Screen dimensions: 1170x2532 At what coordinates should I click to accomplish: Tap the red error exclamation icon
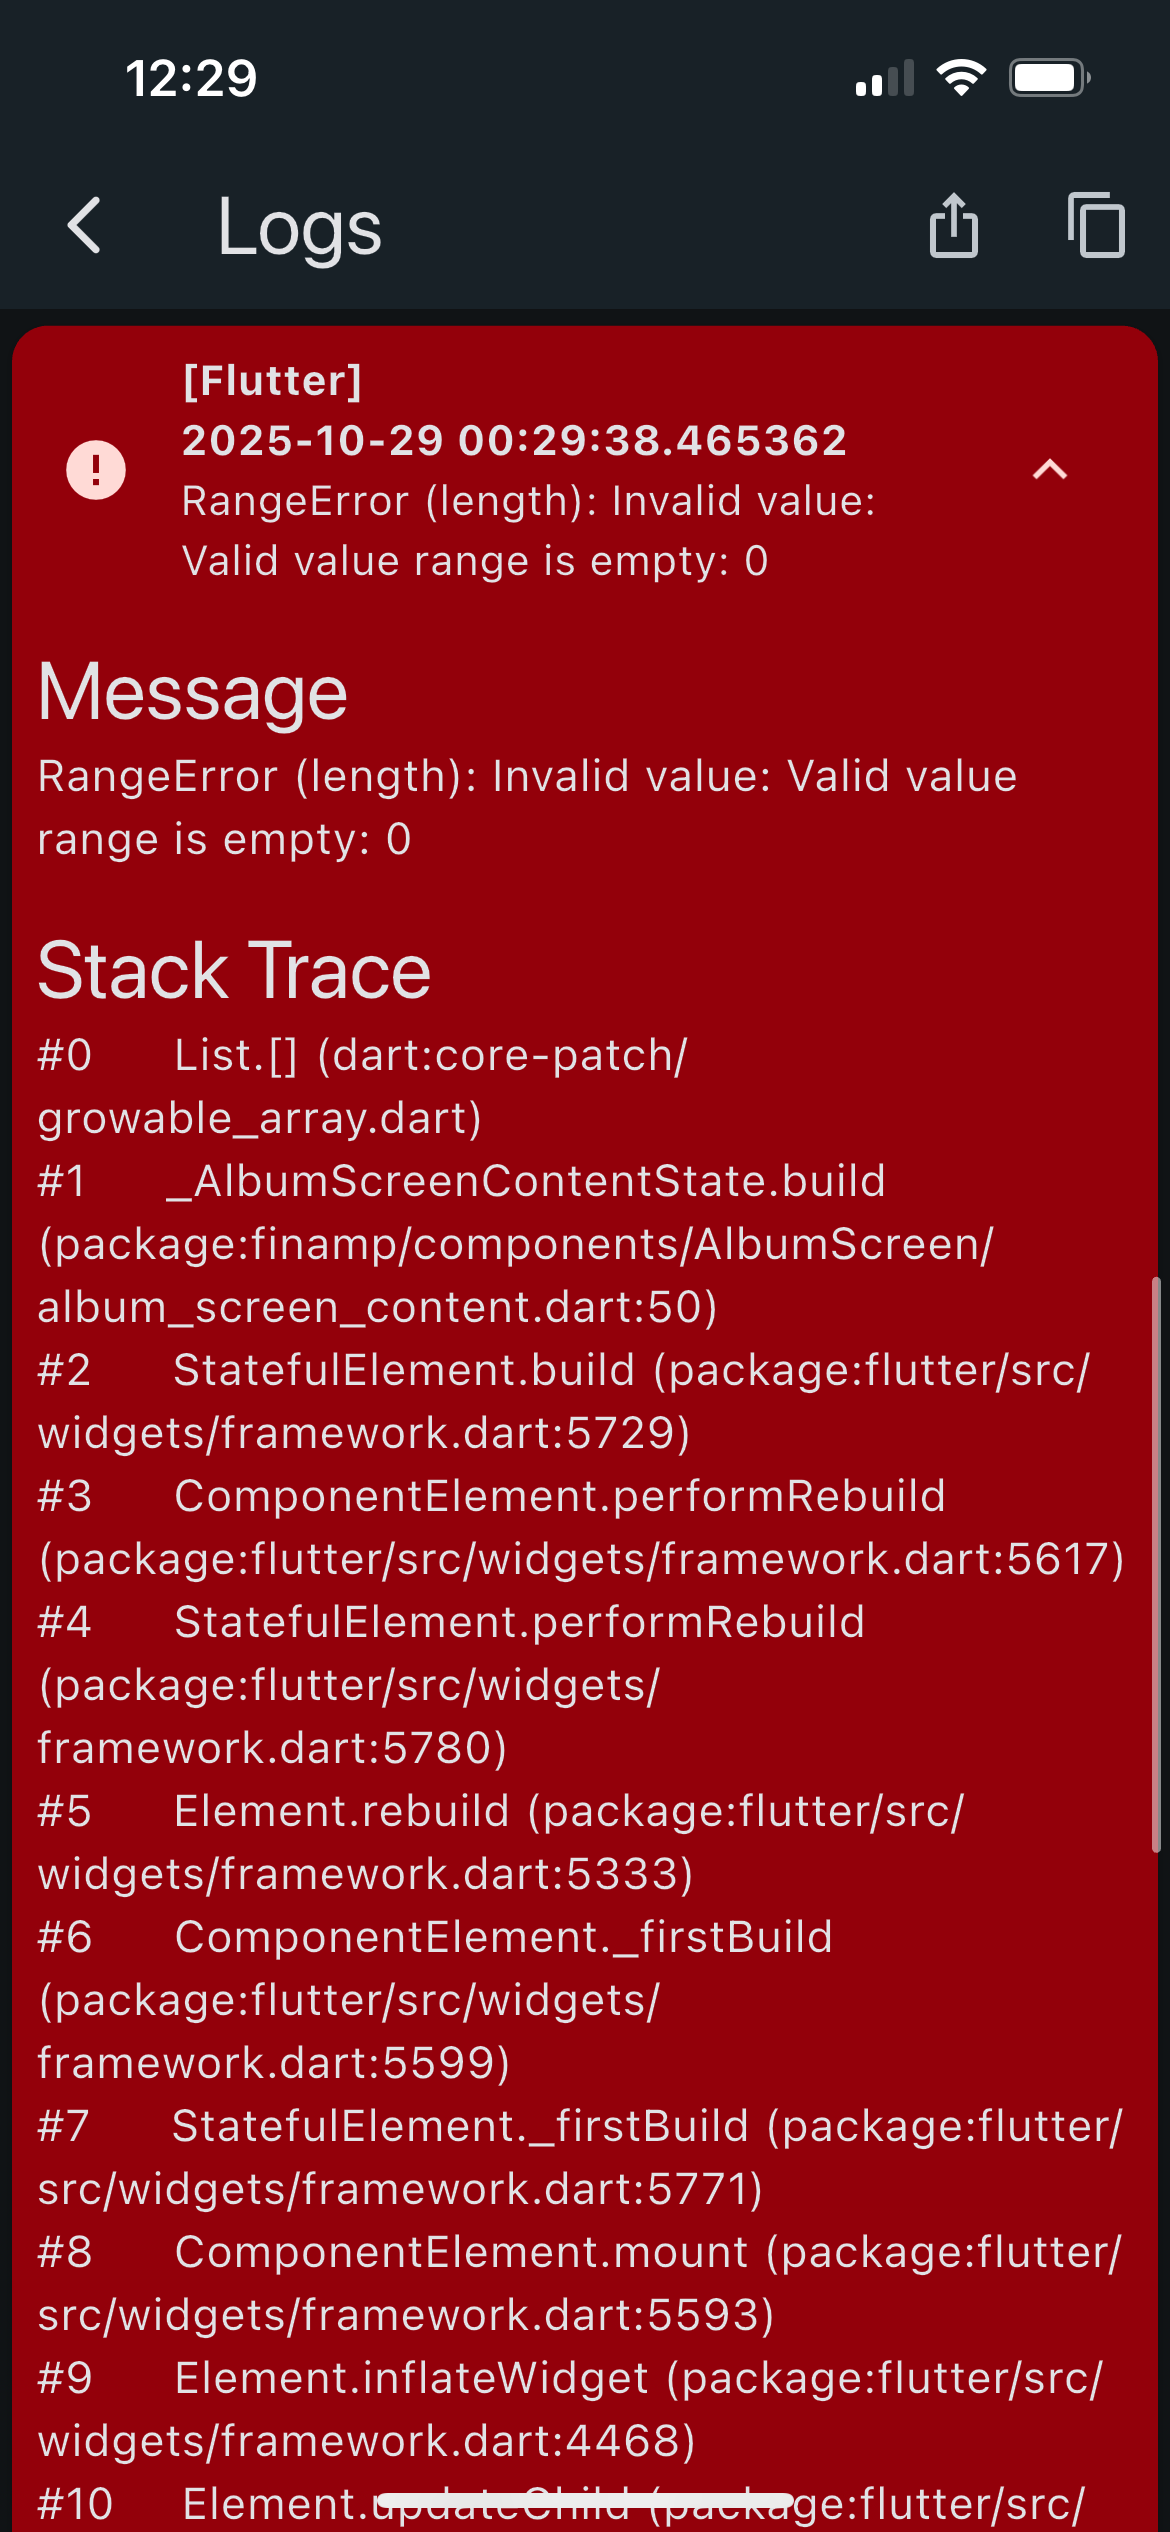click(96, 470)
